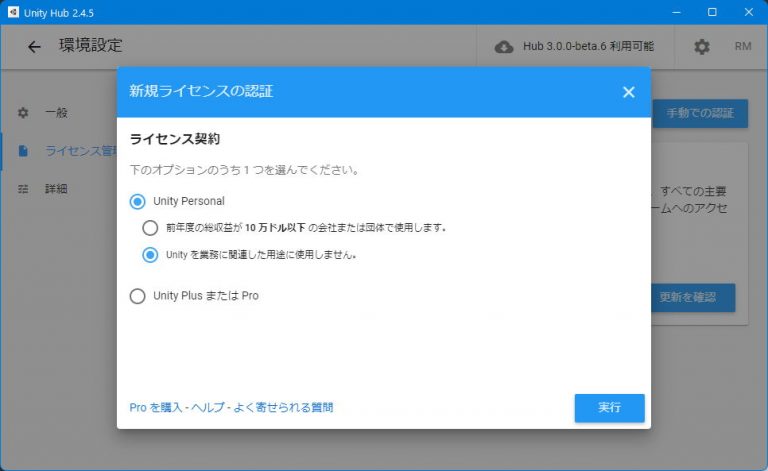
Task: Open the Pro を購入 link
Action: tap(156, 407)
